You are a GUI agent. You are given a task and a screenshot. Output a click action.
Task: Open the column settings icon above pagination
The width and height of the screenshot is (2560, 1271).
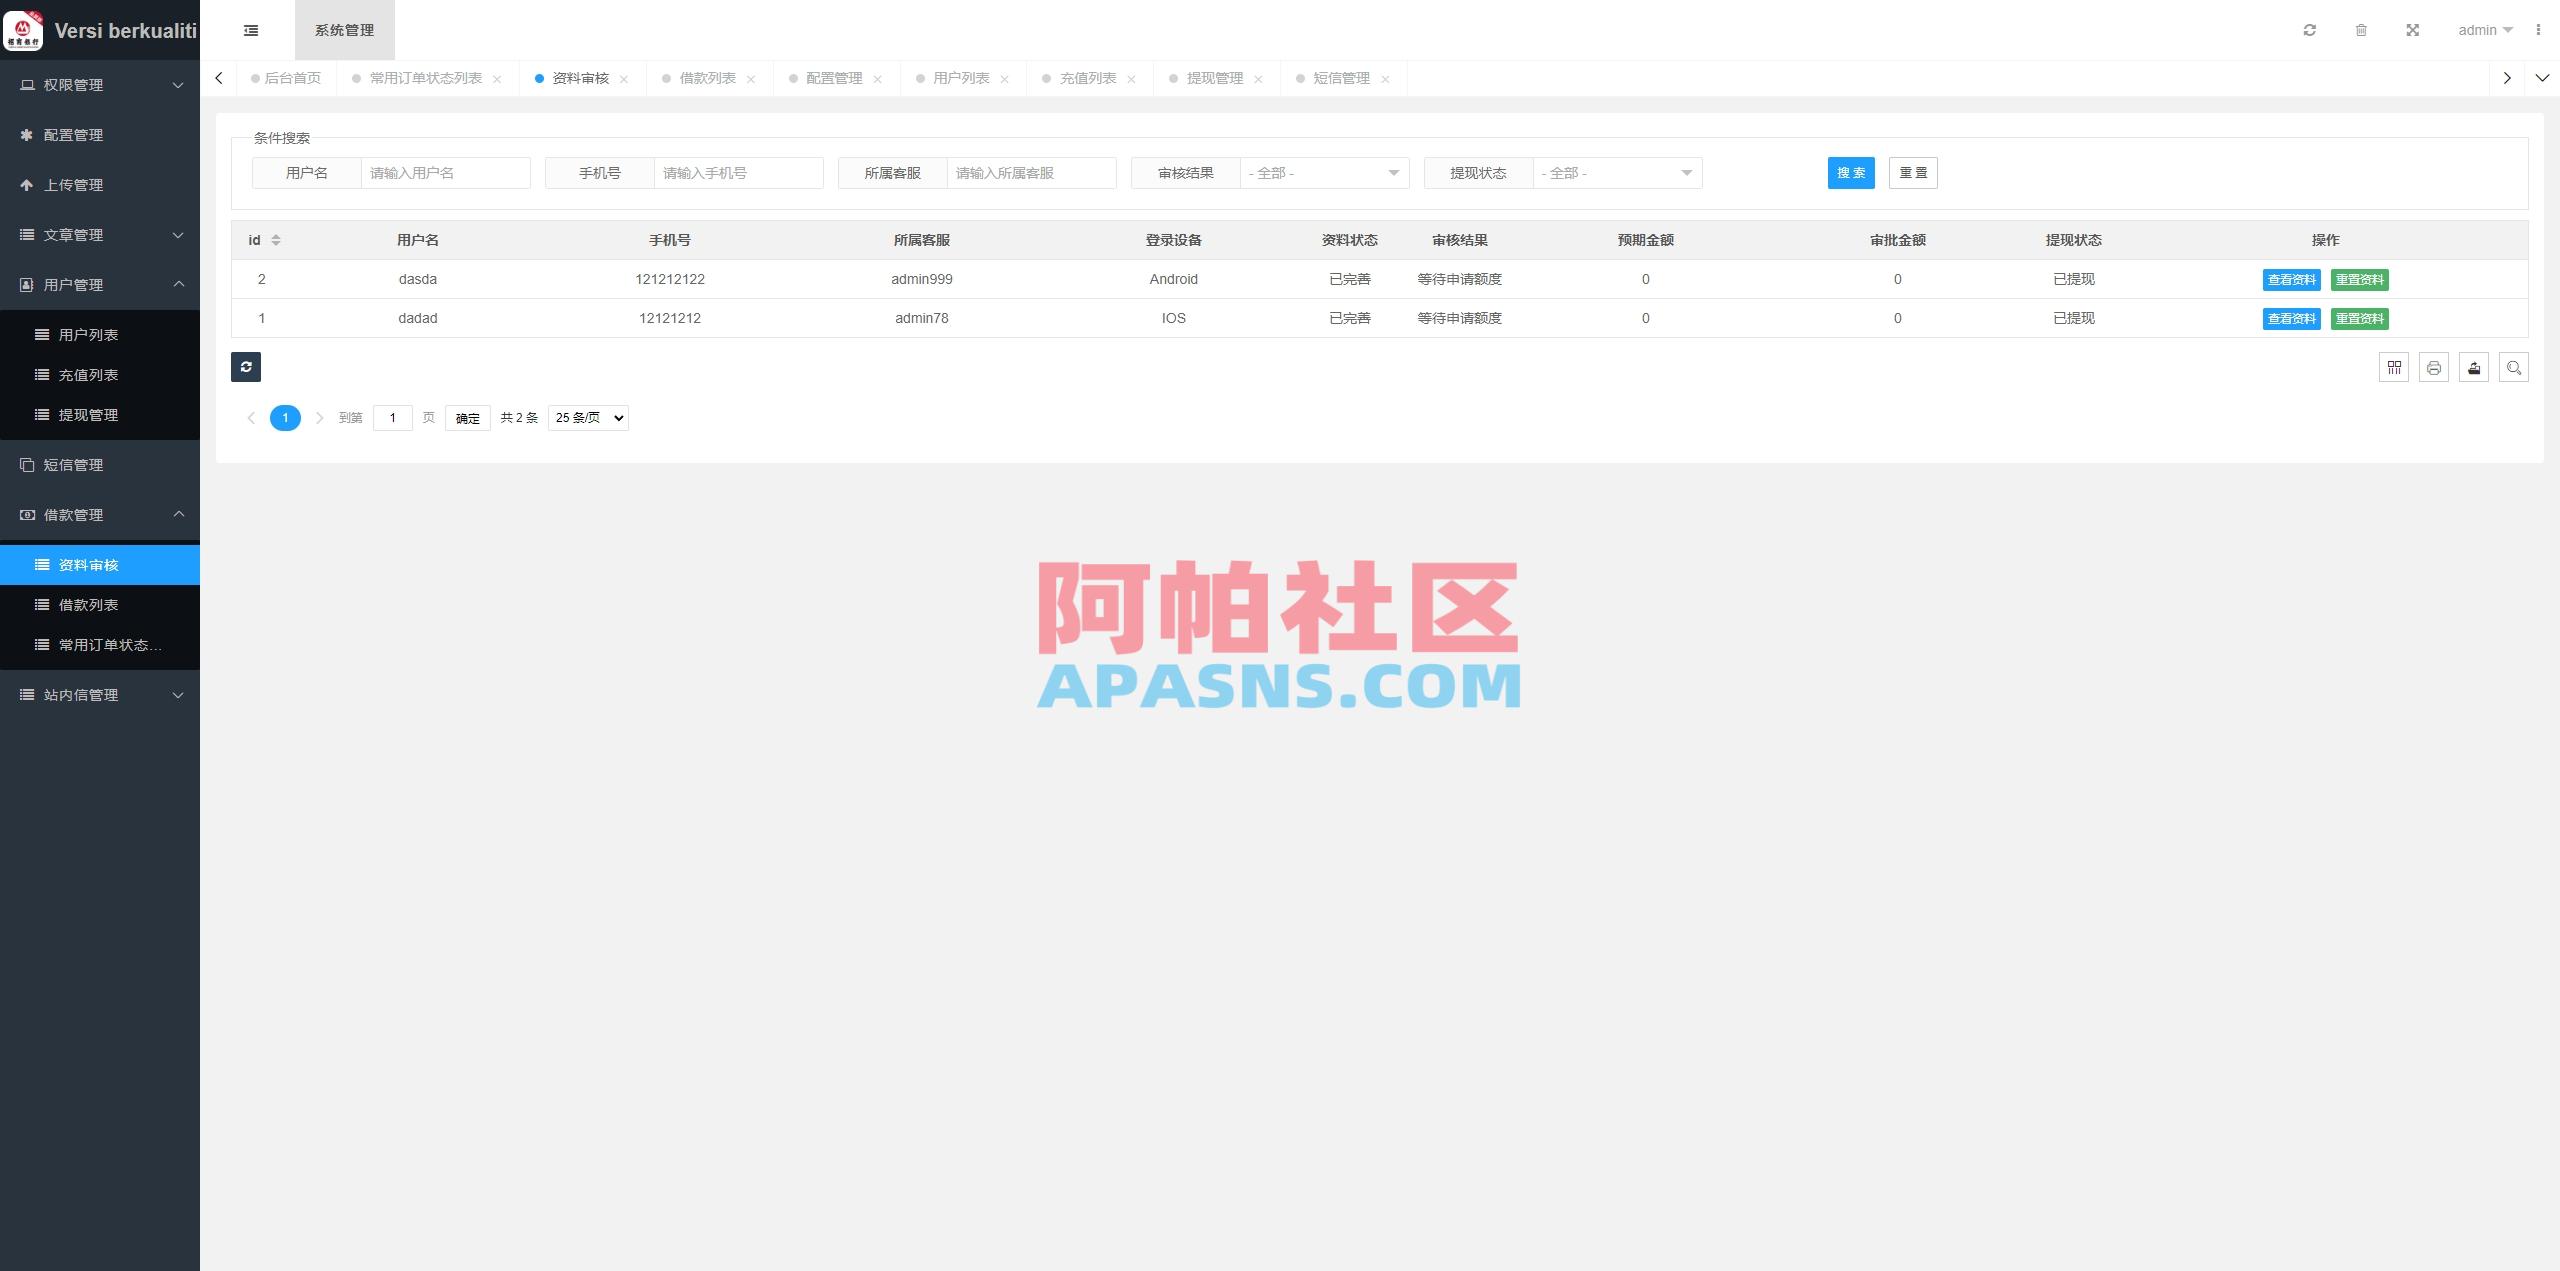[2395, 367]
